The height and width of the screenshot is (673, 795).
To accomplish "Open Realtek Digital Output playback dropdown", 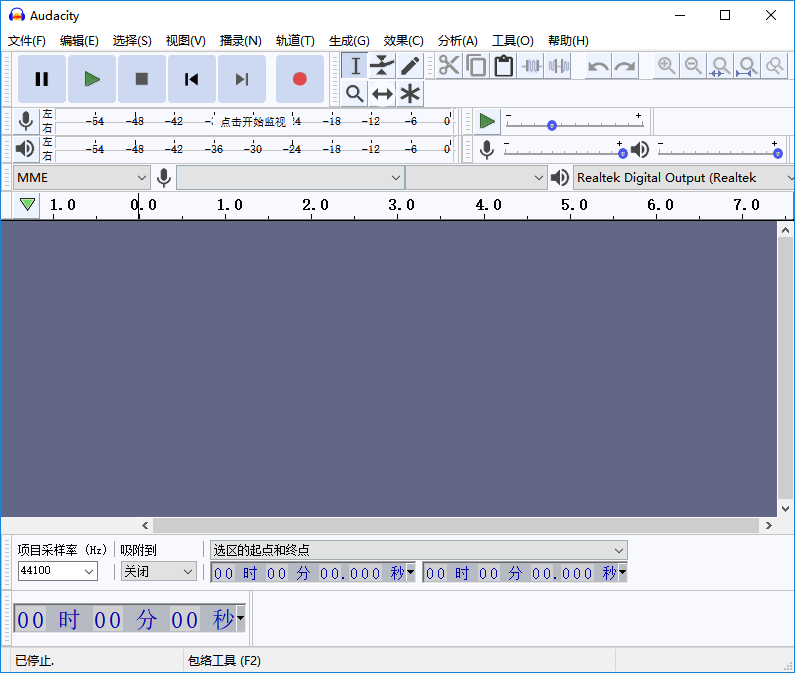I will coord(684,178).
